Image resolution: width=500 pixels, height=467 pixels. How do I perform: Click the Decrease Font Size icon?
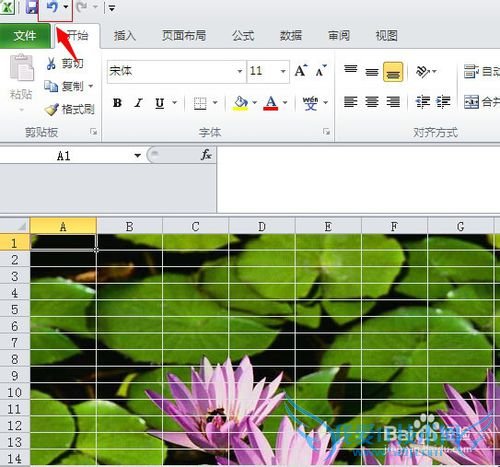click(321, 71)
